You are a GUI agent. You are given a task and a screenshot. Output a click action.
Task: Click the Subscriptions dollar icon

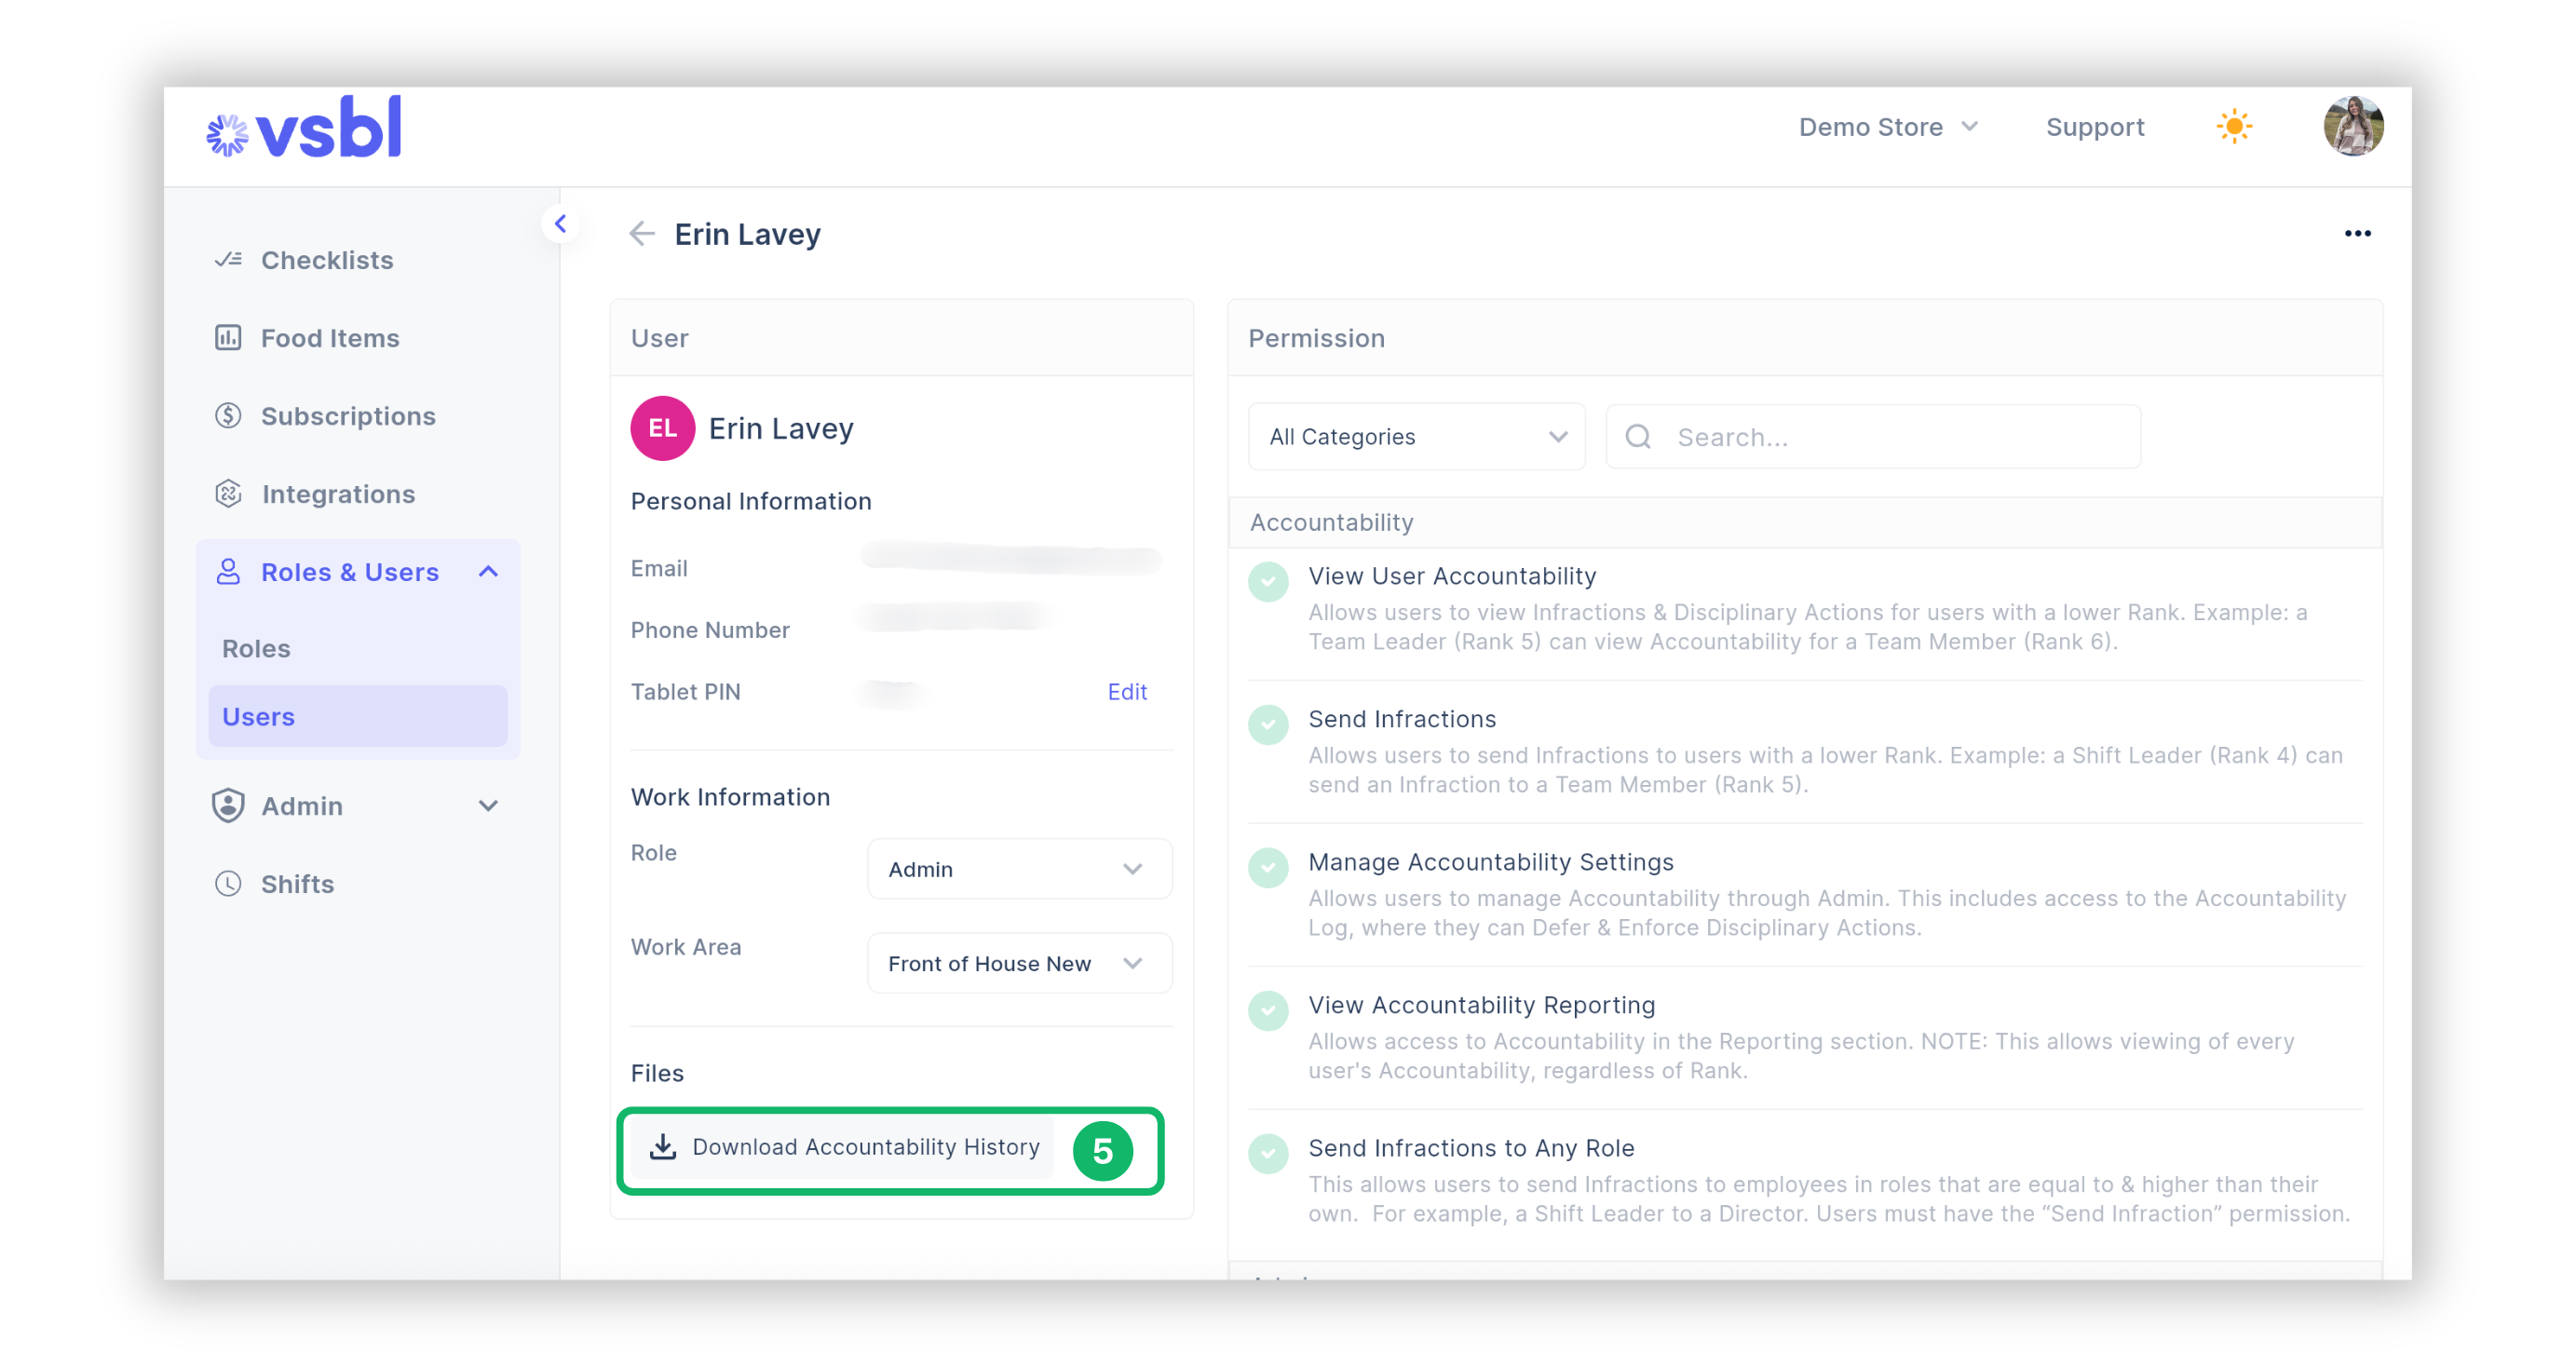[x=228, y=416]
